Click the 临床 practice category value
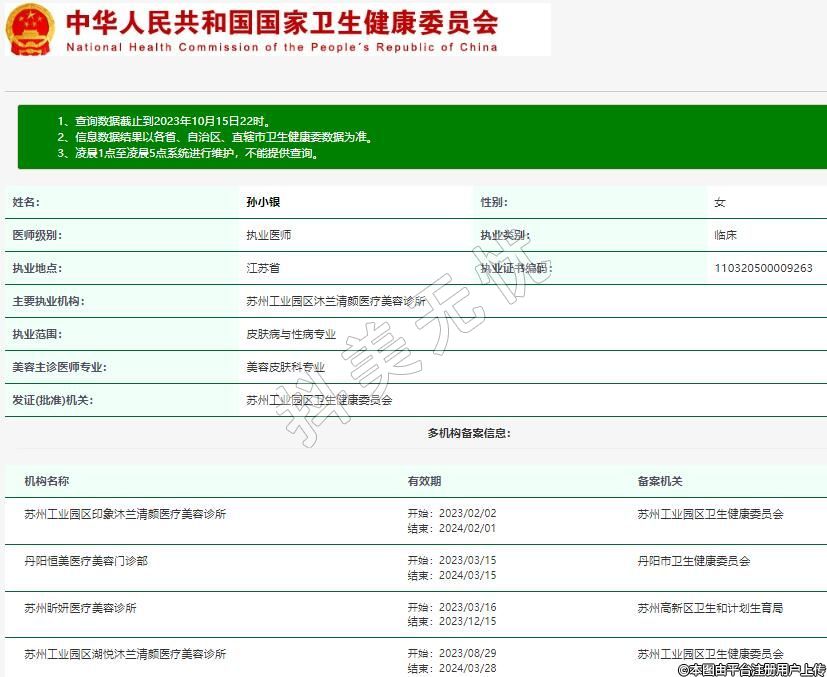Screen dimensions: 827x677 point(725,235)
